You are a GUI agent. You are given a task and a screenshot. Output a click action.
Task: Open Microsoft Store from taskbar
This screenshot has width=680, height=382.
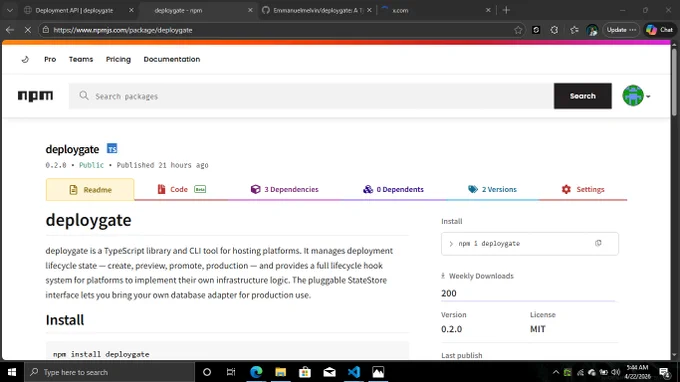(x=305, y=372)
